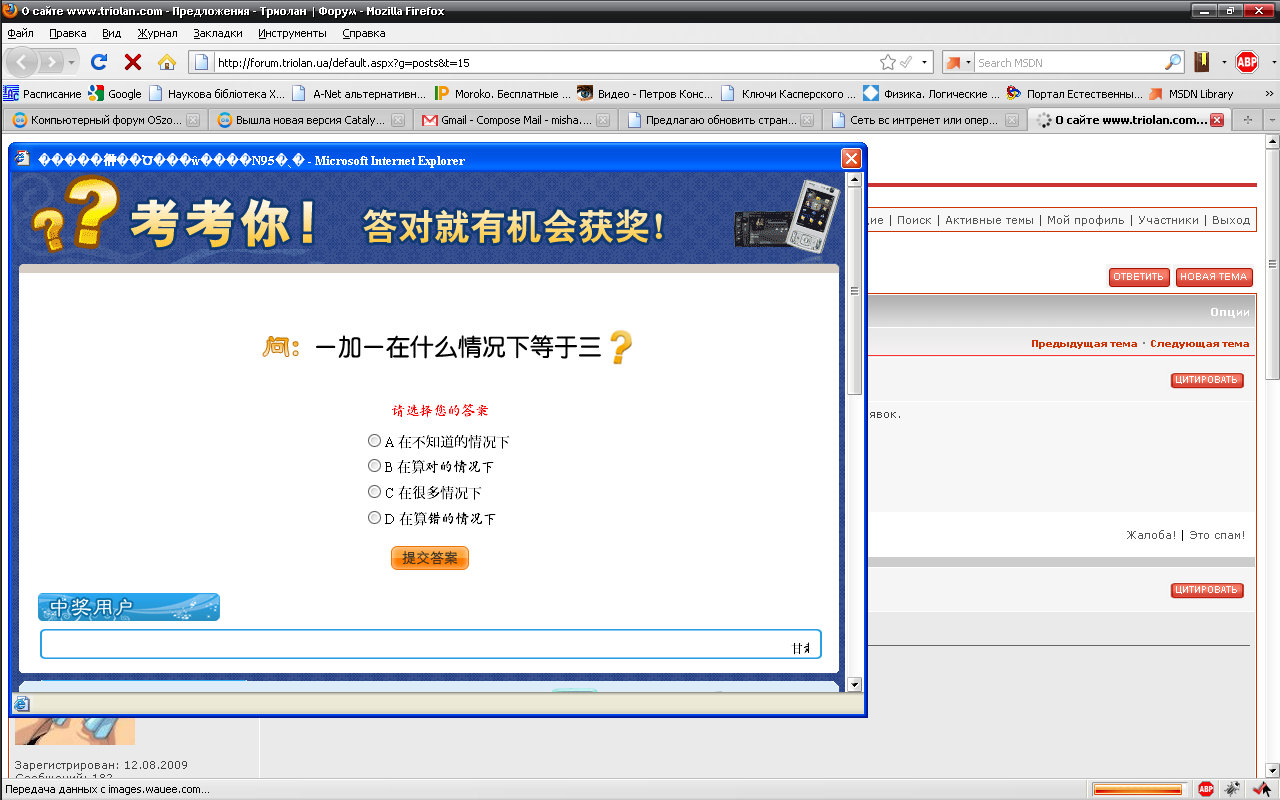This screenshot has height=800, width=1280.
Task: Click the red Stop loading icon
Action: click(x=132, y=62)
